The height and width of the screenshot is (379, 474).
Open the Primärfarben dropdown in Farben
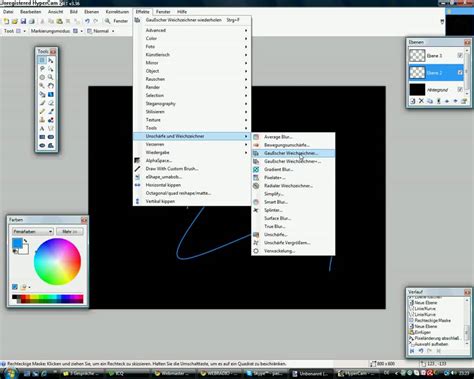(x=32, y=231)
